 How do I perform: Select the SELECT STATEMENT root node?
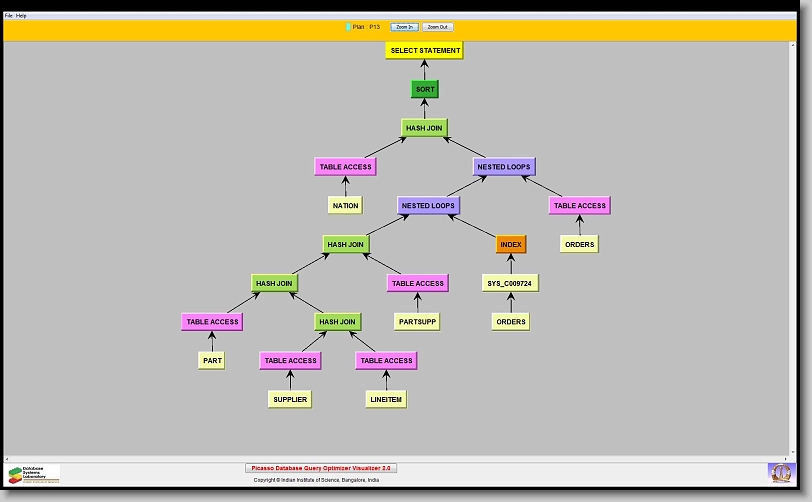[425, 50]
